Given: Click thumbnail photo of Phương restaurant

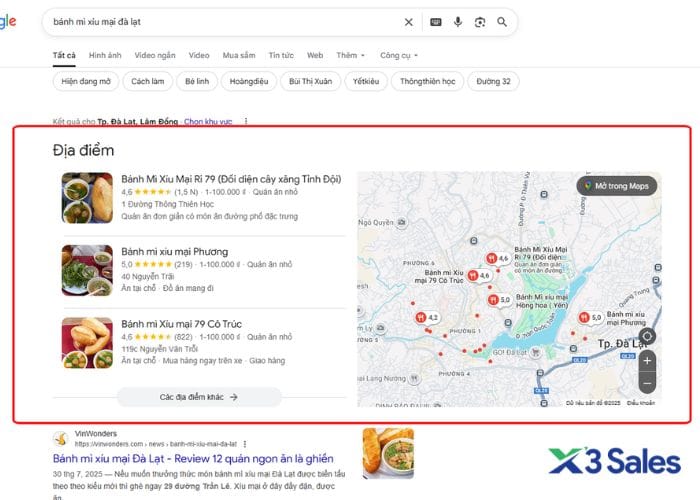Looking at the screenshot, I should 87,270.
